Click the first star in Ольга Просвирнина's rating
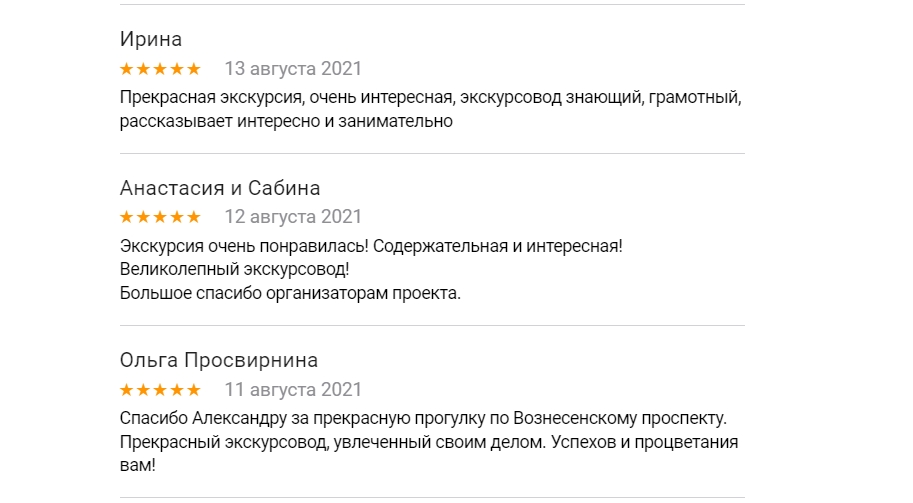This screenshot has height=503, width=913. (127, 390)
